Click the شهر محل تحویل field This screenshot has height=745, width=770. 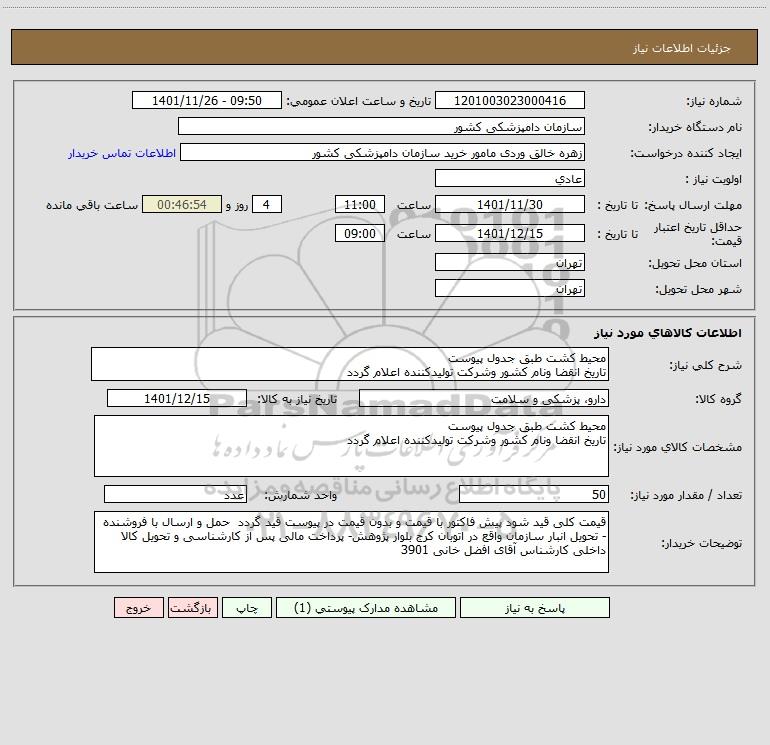[x=510, y=288]
